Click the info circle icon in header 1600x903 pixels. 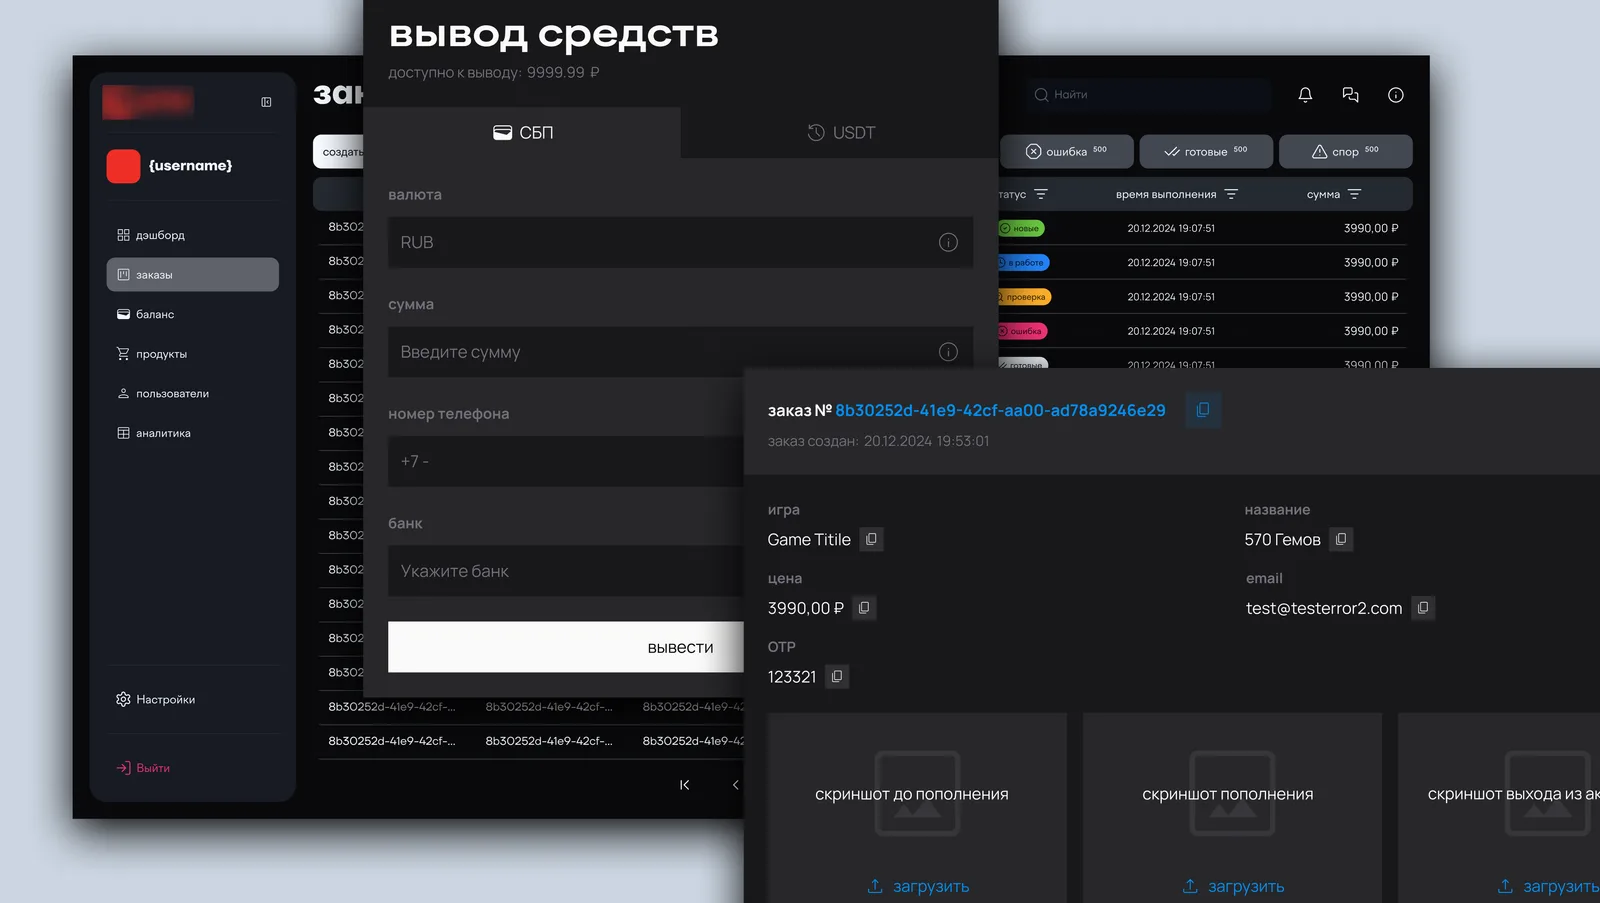tap(1396, 95)
